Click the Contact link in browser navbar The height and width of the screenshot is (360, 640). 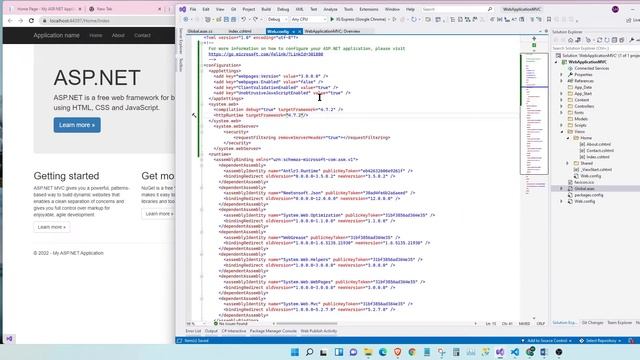coord(142,36)
